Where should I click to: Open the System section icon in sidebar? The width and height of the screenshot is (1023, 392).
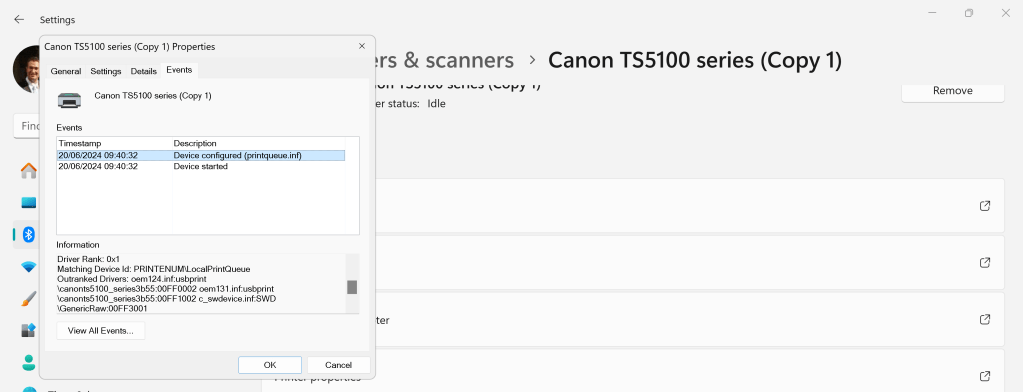(29, 203)
